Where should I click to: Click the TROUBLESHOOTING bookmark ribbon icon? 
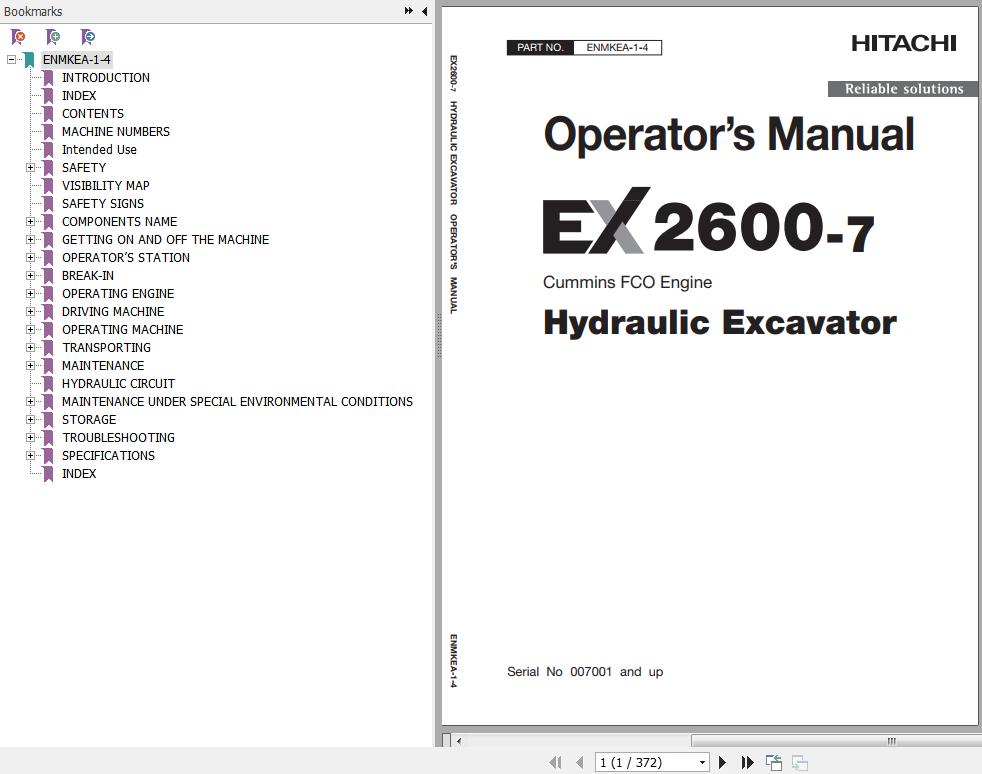48,437
